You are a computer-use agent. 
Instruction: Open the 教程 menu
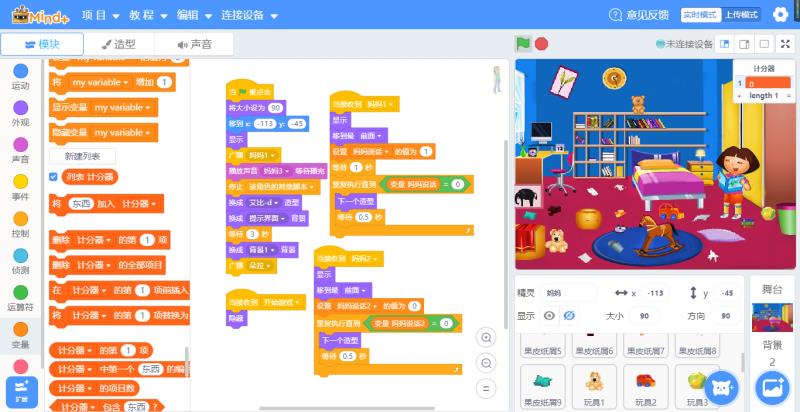tap(148, 15)
